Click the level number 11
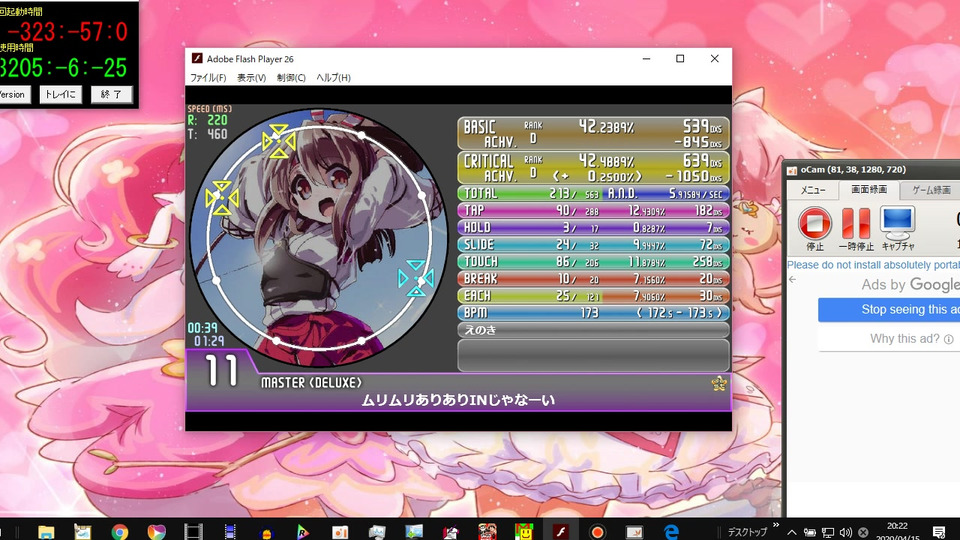Viewport: 960px width, 540px height. (220, 370)
